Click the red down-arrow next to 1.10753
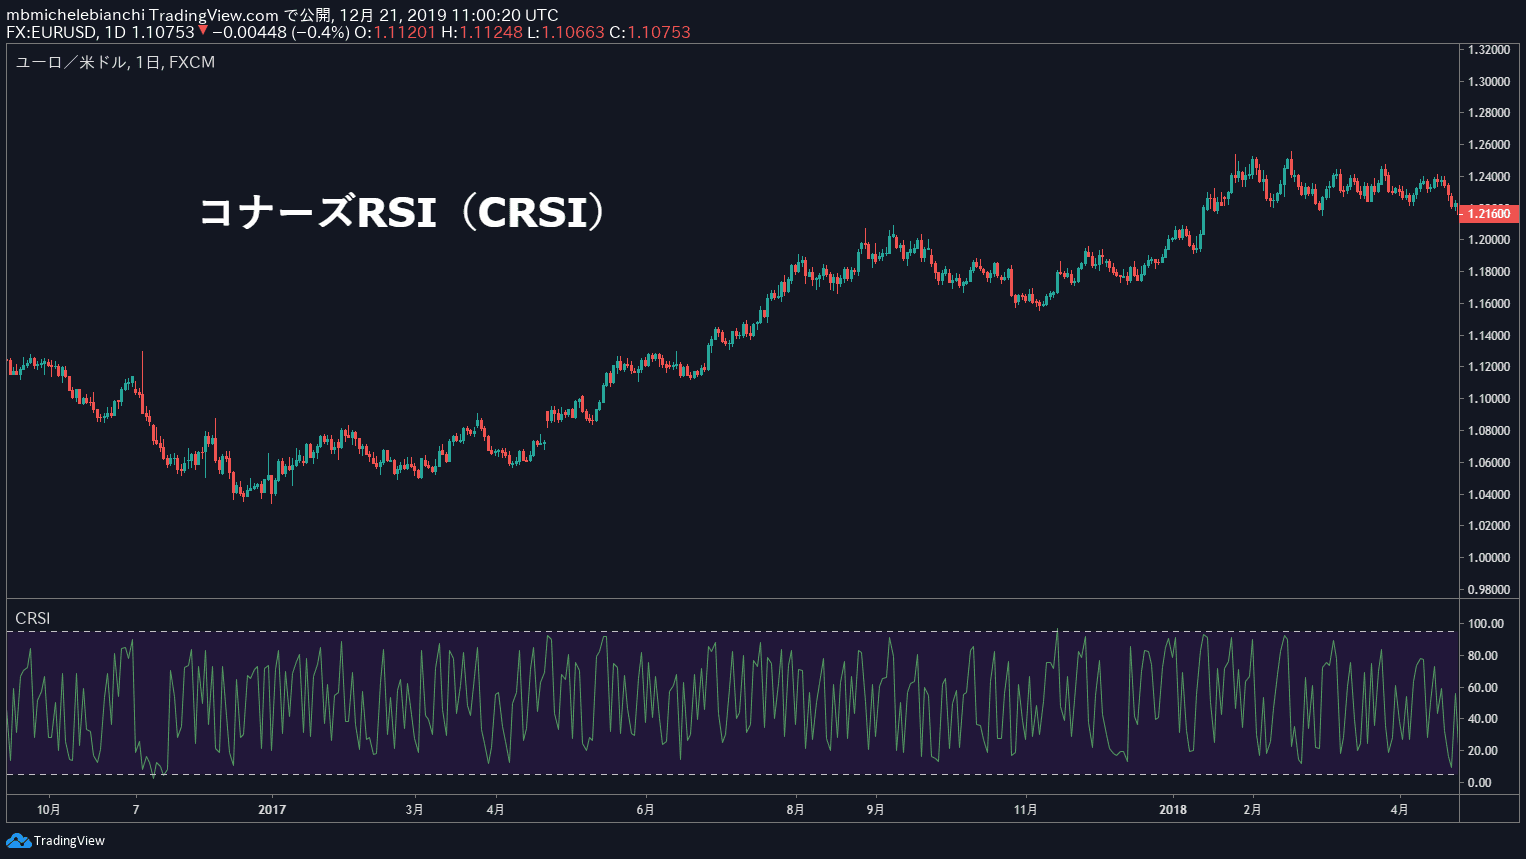Viewport: 1526px width, 859px height. 203,31
